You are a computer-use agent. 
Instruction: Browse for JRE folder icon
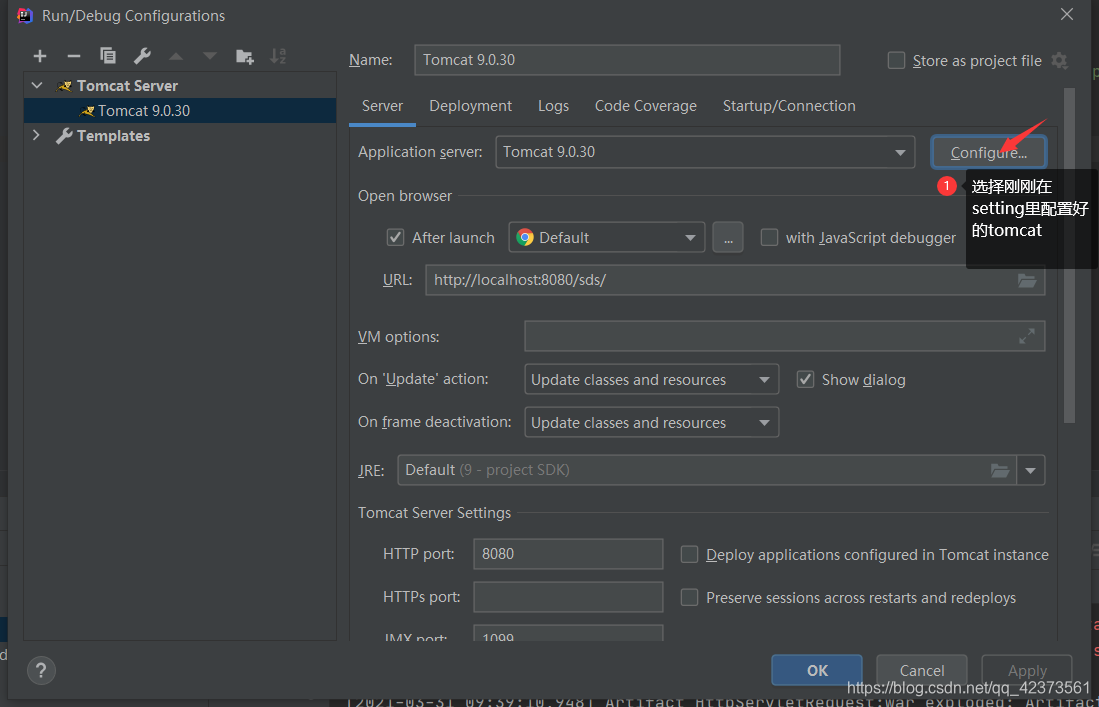999,470
